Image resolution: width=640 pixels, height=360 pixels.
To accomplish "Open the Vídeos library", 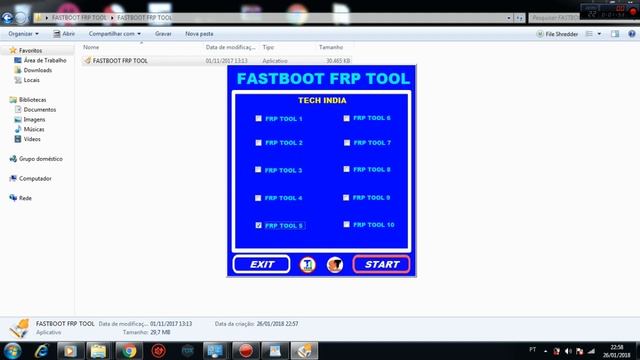I will point(27,139).
